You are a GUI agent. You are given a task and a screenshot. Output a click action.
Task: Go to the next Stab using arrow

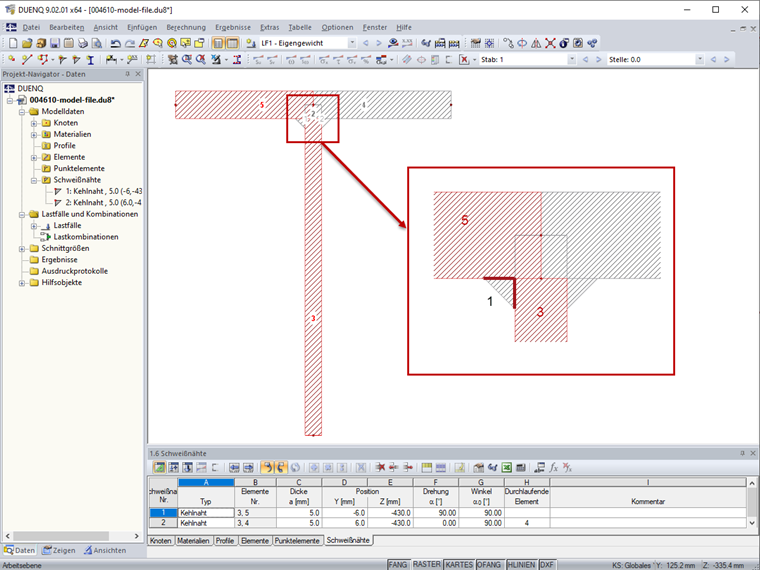tap(599, 60)
